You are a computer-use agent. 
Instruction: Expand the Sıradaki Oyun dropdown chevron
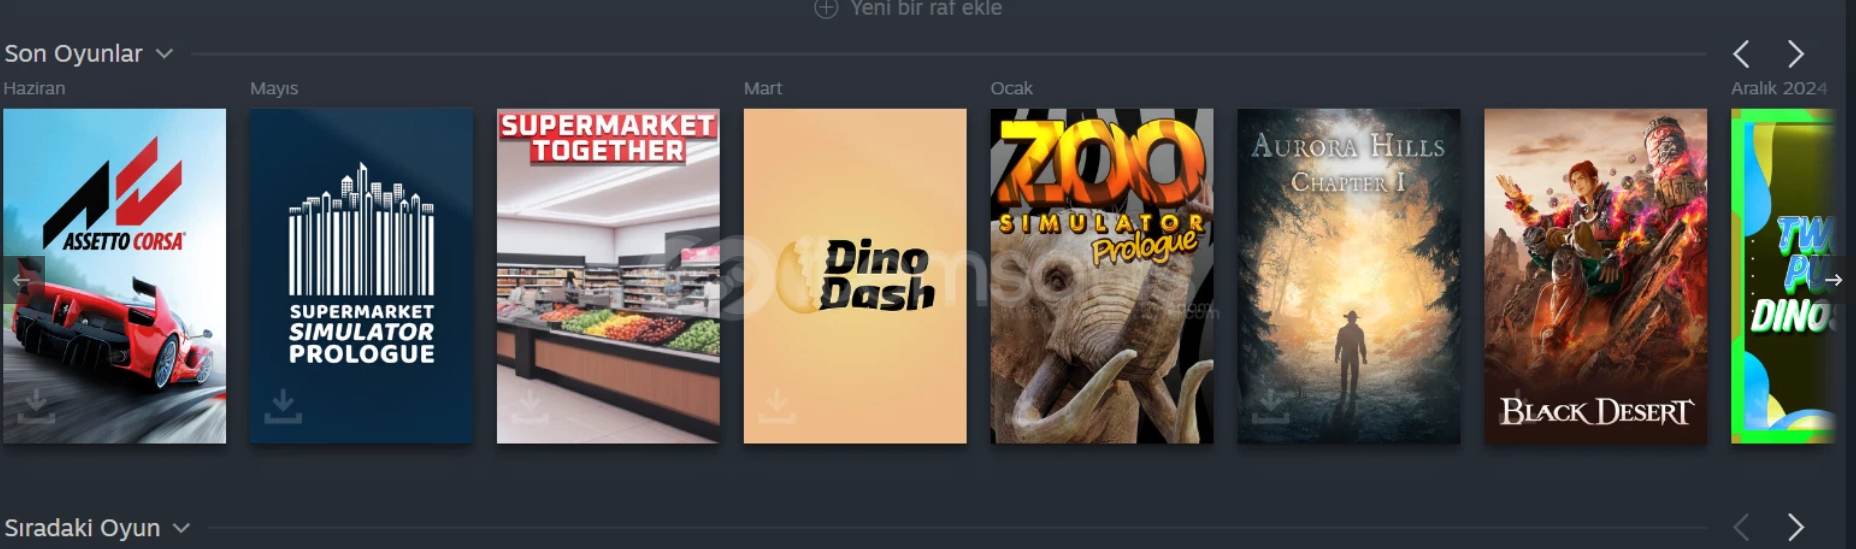pyautogui.click(x=181, y=528)
